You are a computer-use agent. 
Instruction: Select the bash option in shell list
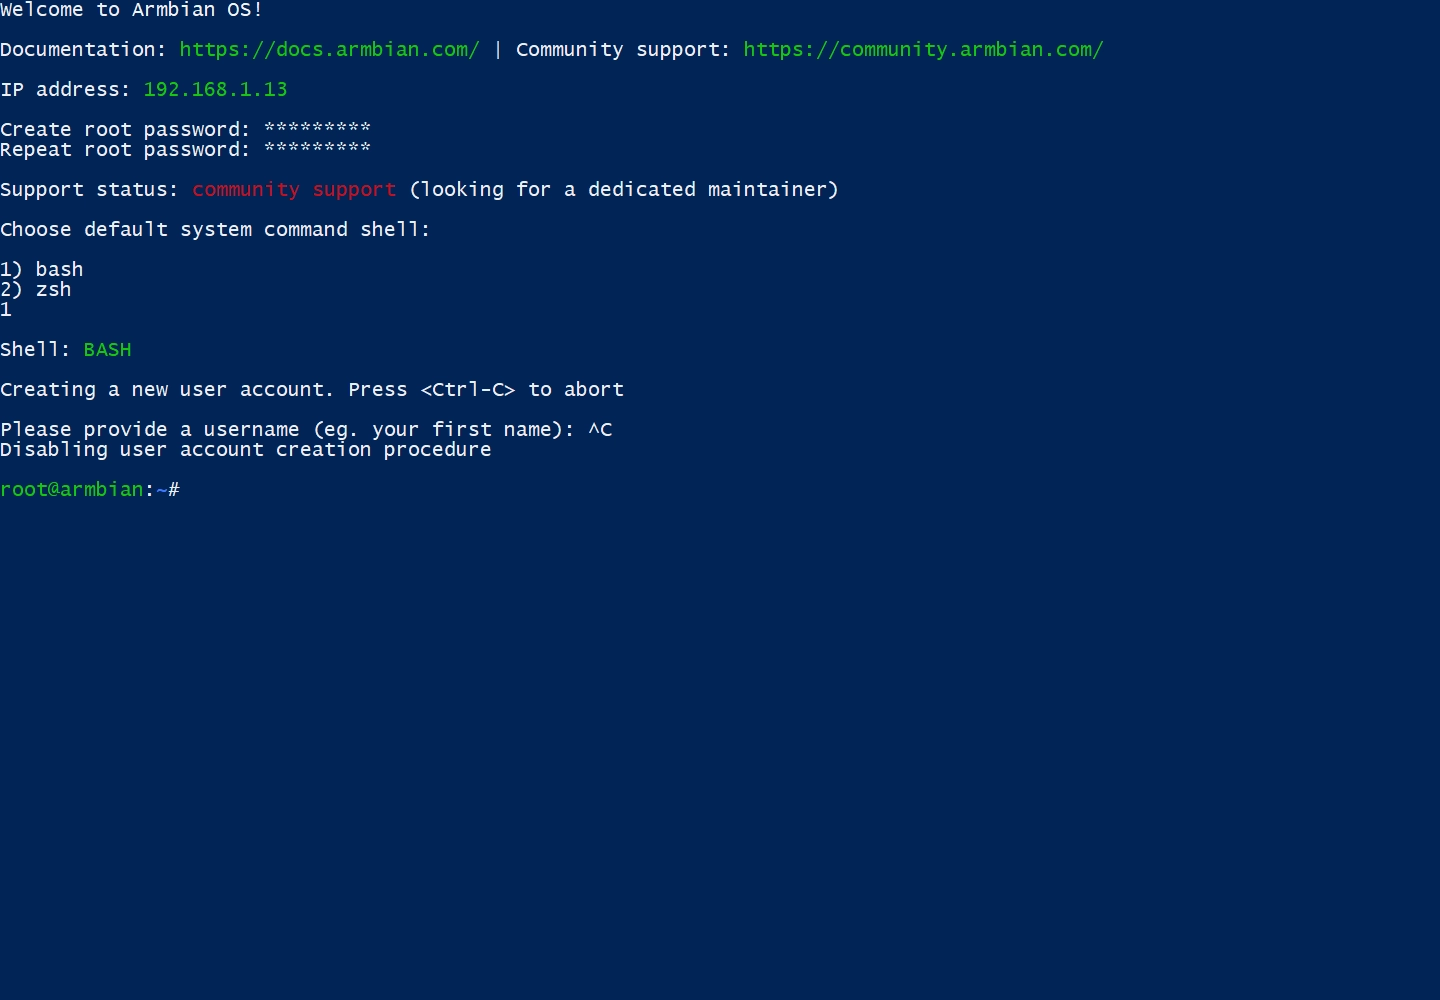(x=59, y=270)
